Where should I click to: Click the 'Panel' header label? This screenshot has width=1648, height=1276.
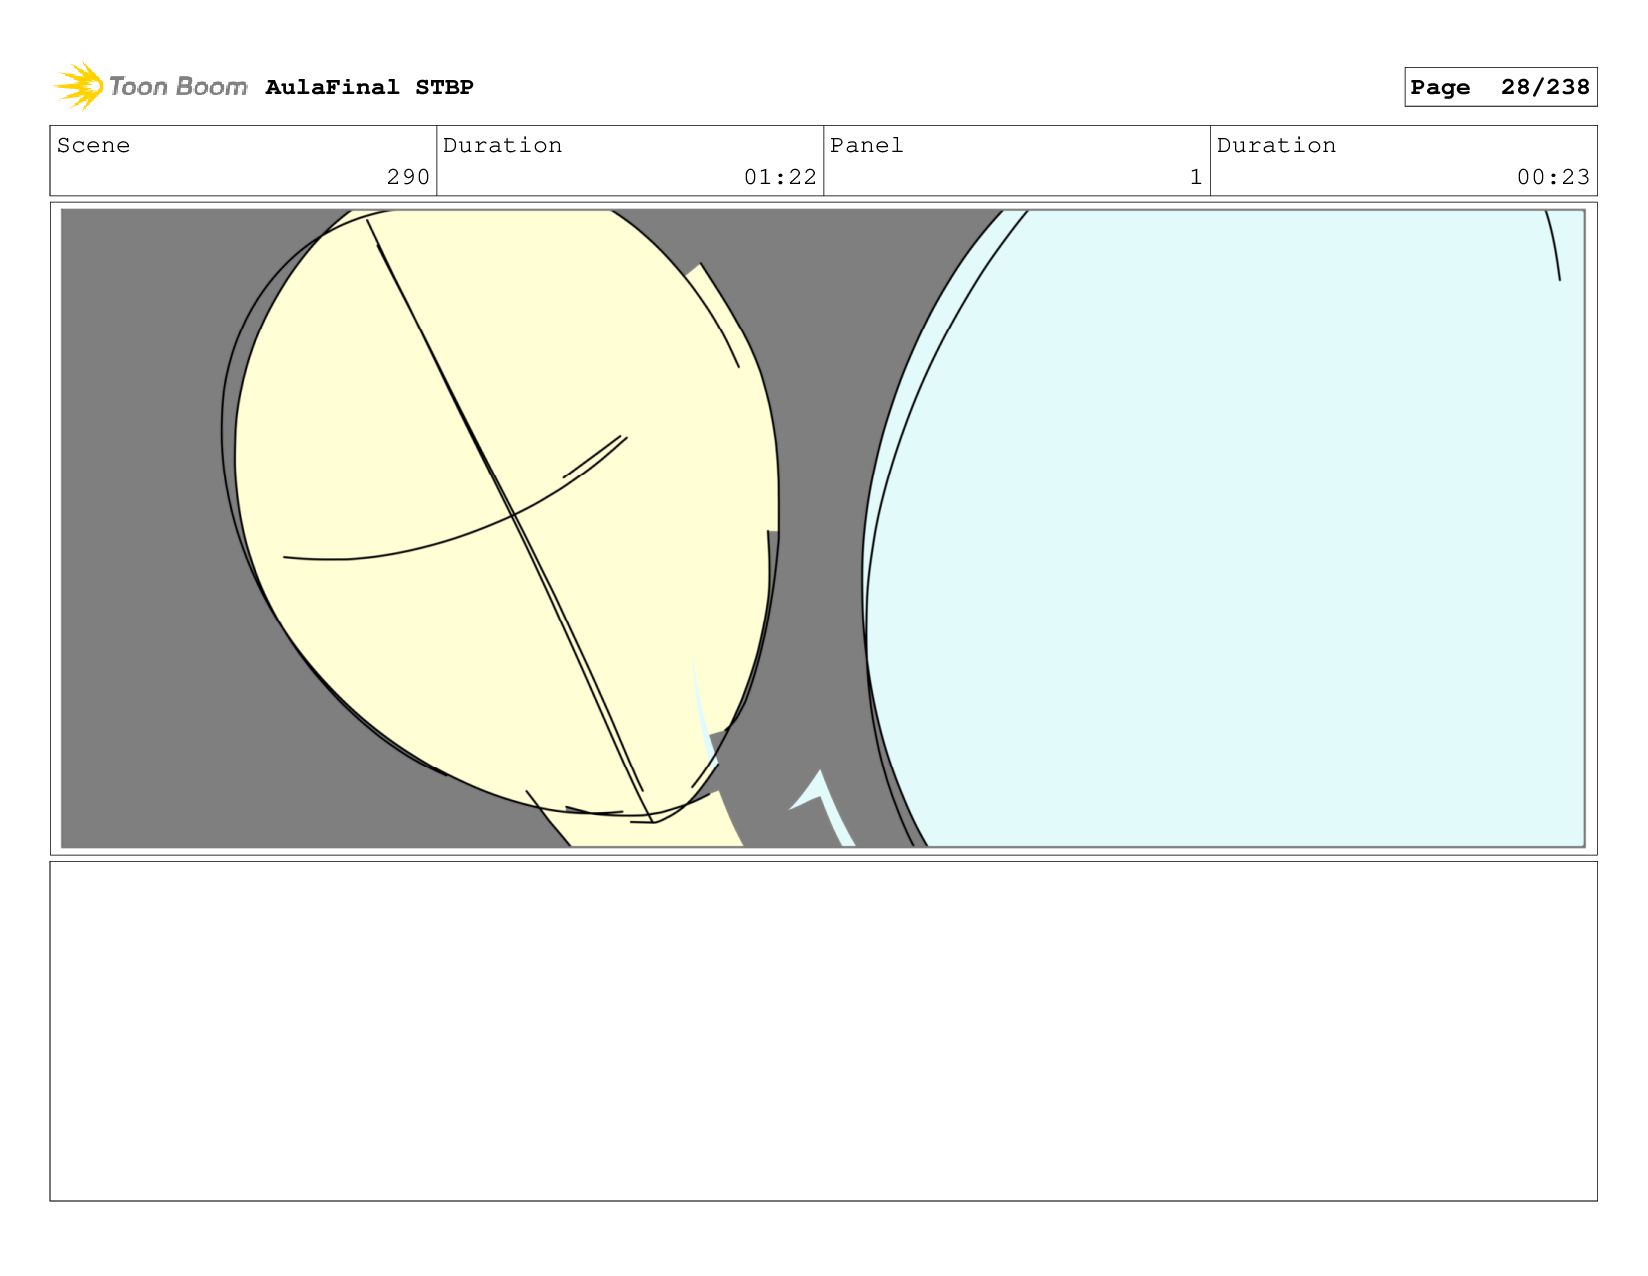point(866,145)
